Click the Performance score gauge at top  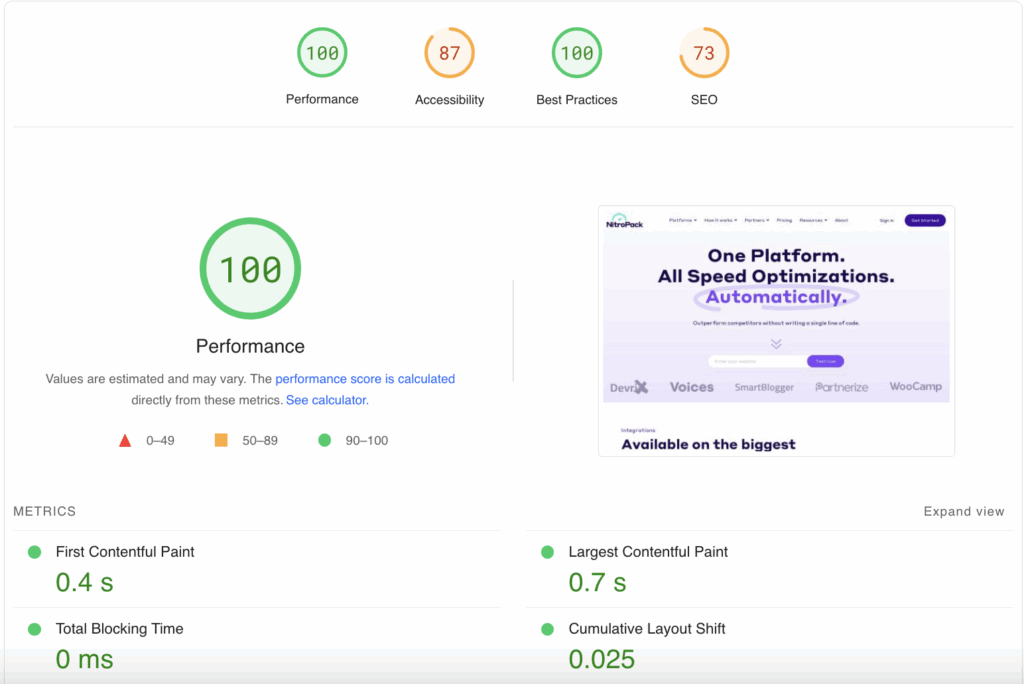click(322, 52)
